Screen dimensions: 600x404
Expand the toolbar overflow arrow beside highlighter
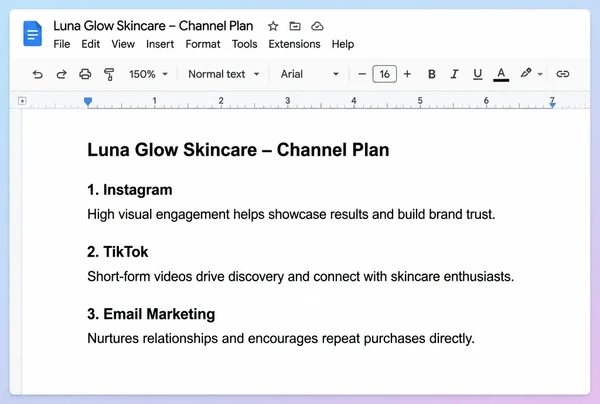coord(540,74)
